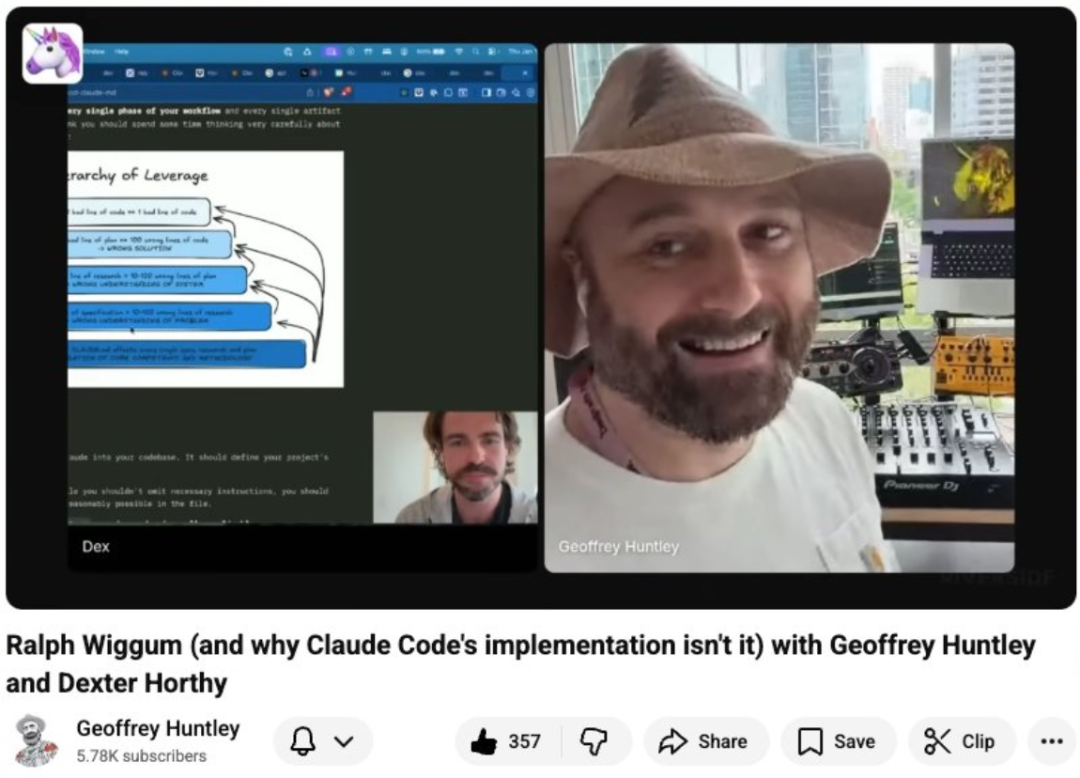Screen dimensions: 1080x778
Task: Click the Hierarchy of Leverage diagram
Action: click(x=205, y=269)
